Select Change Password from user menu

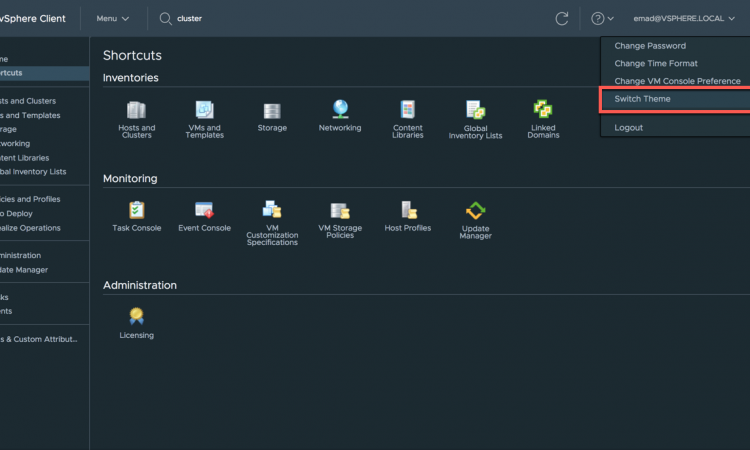650,46
